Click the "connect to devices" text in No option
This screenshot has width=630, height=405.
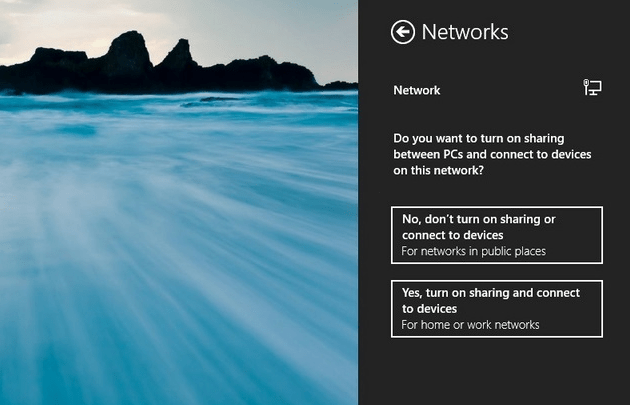pos(451,235)
